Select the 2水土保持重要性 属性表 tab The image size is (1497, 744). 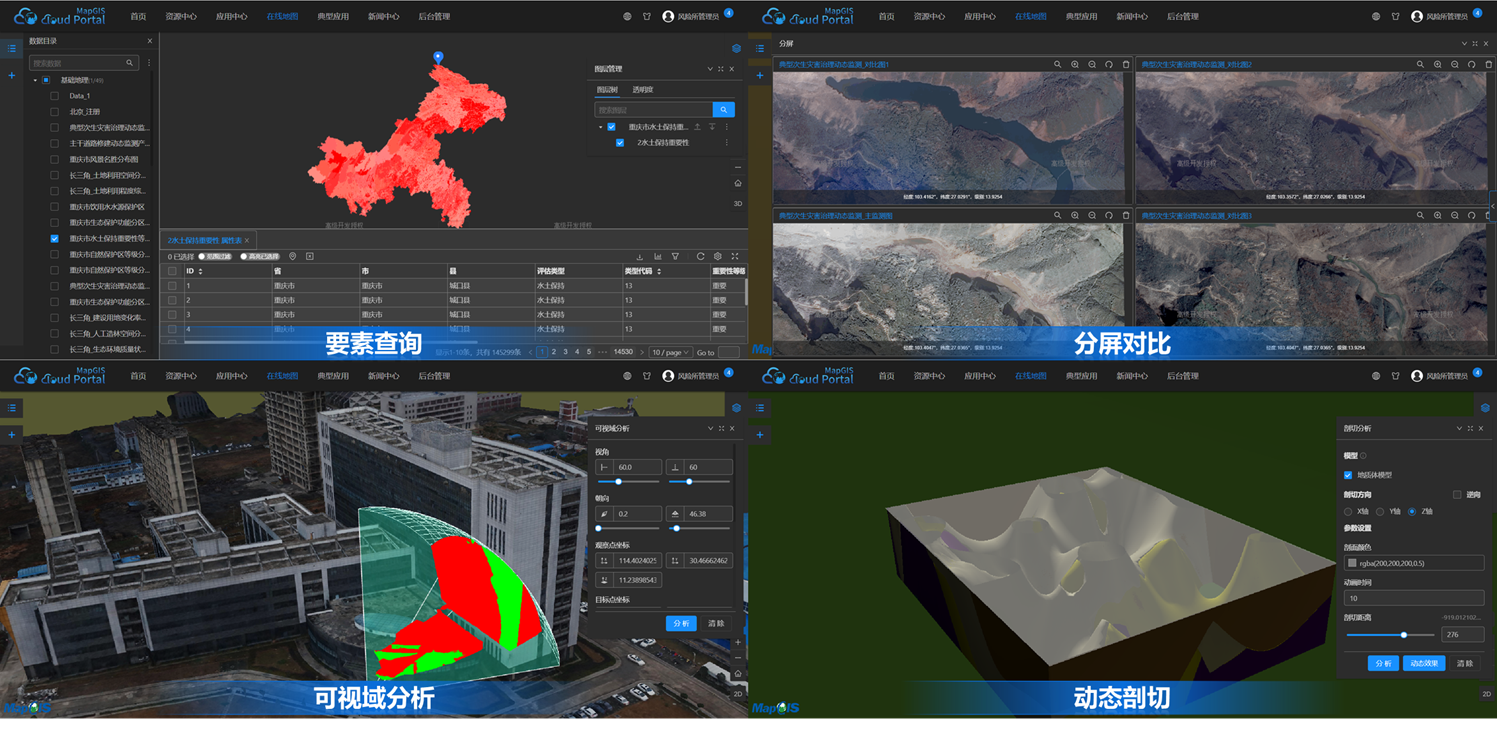pos(205,241)
